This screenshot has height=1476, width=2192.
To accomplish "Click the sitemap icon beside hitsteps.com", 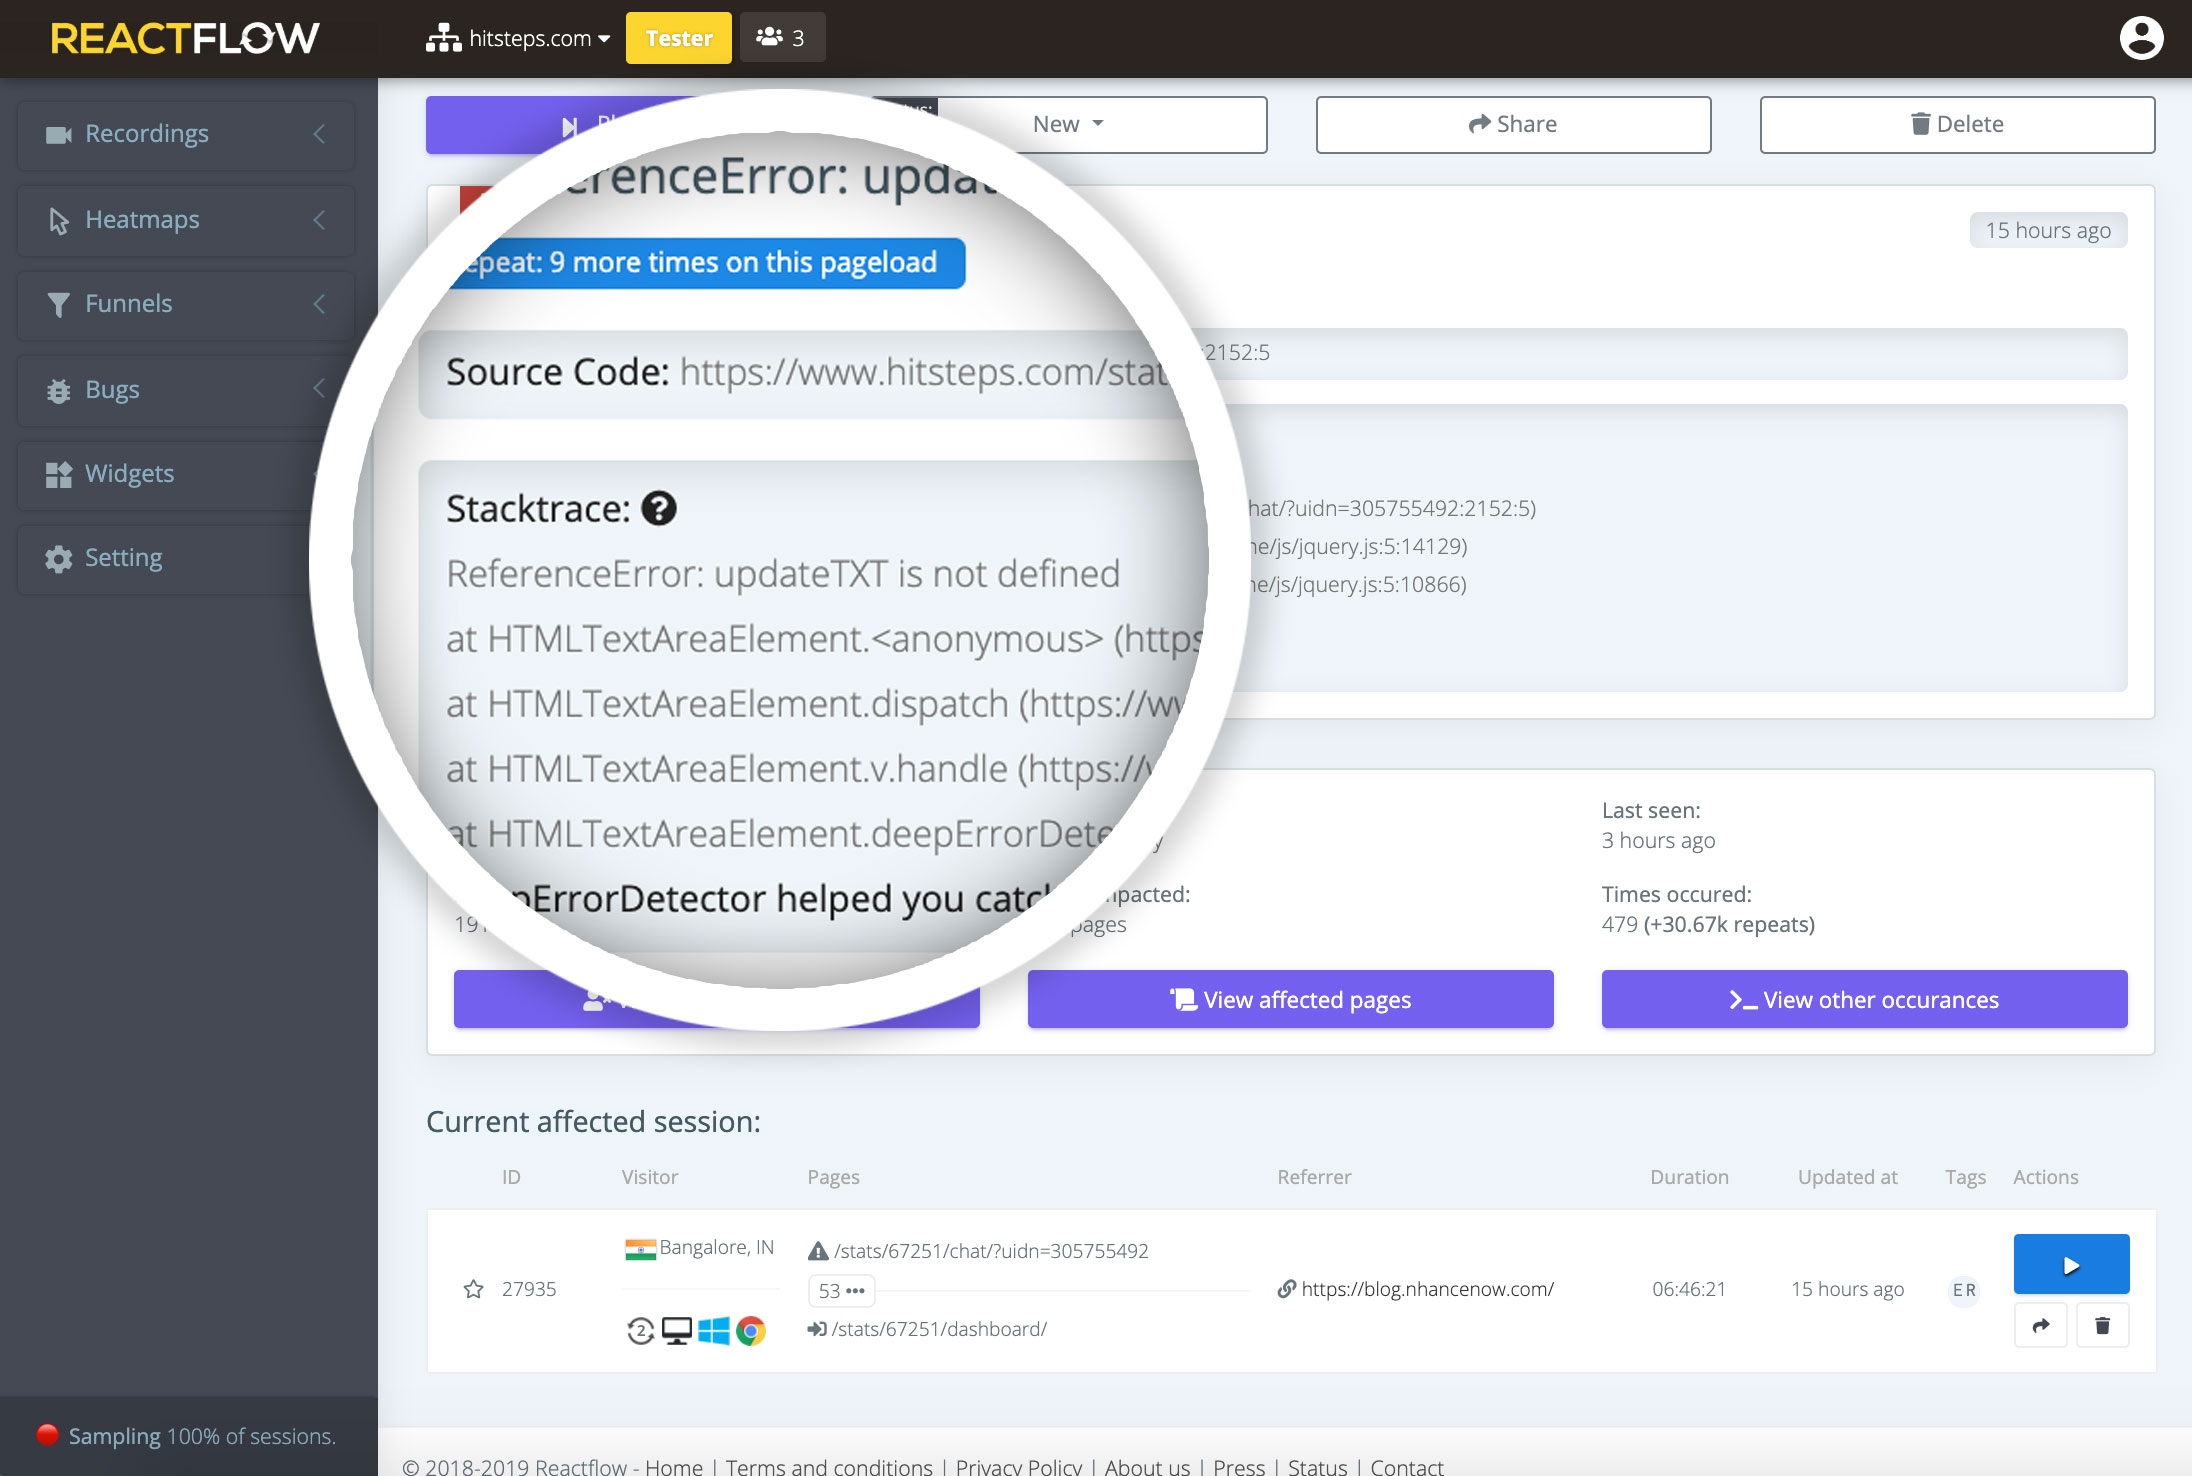I will 443,38.
